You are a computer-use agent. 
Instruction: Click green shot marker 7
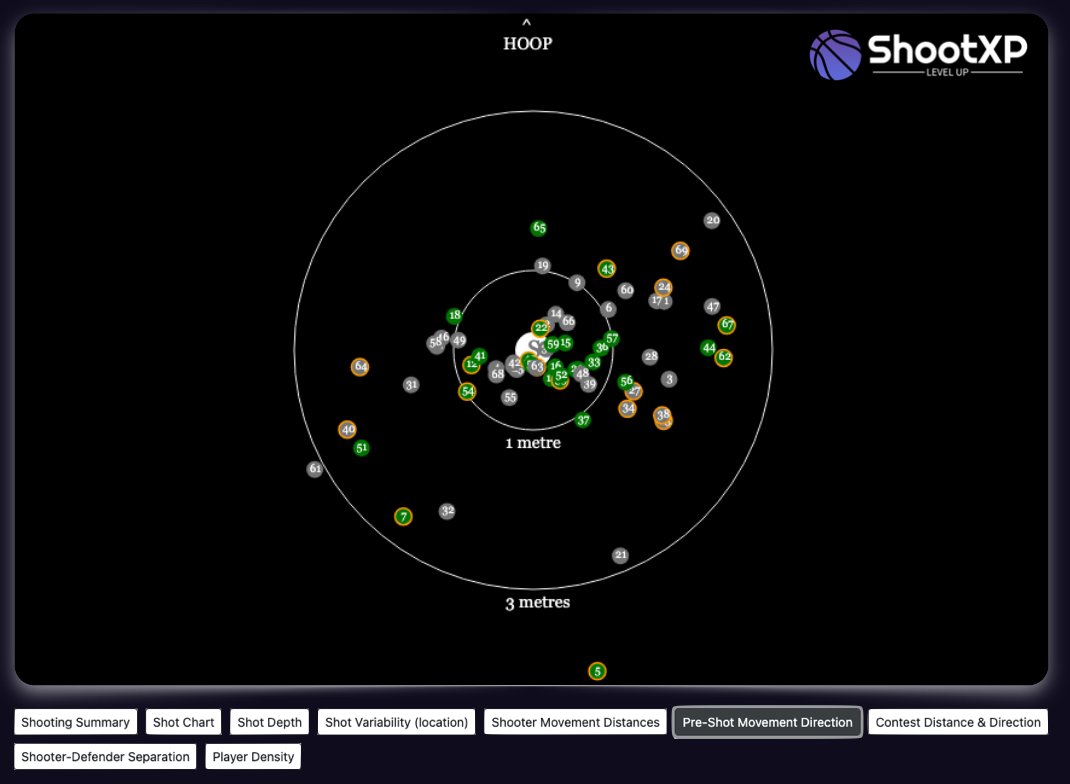click(403, 517)
